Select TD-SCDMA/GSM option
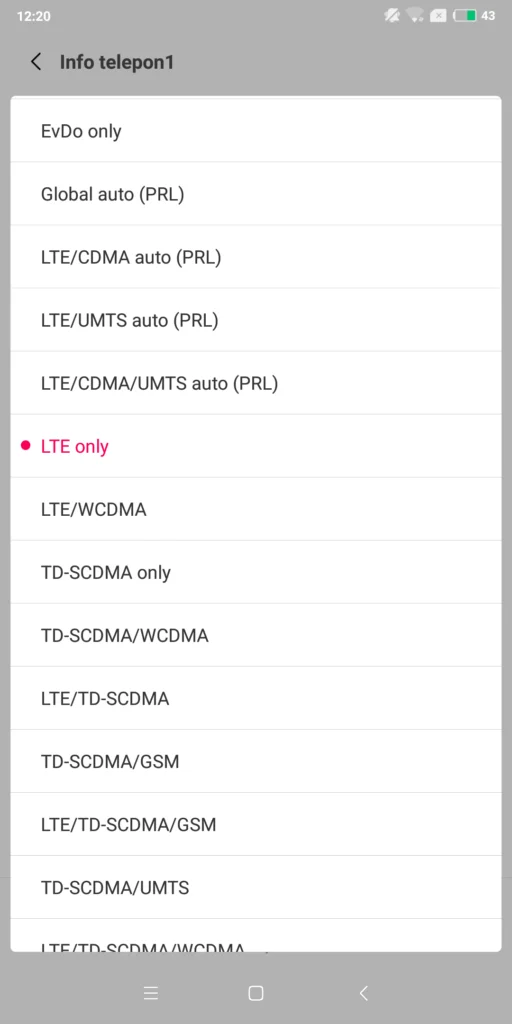This screenshot has width=512, height=1024. coord(256,761)
